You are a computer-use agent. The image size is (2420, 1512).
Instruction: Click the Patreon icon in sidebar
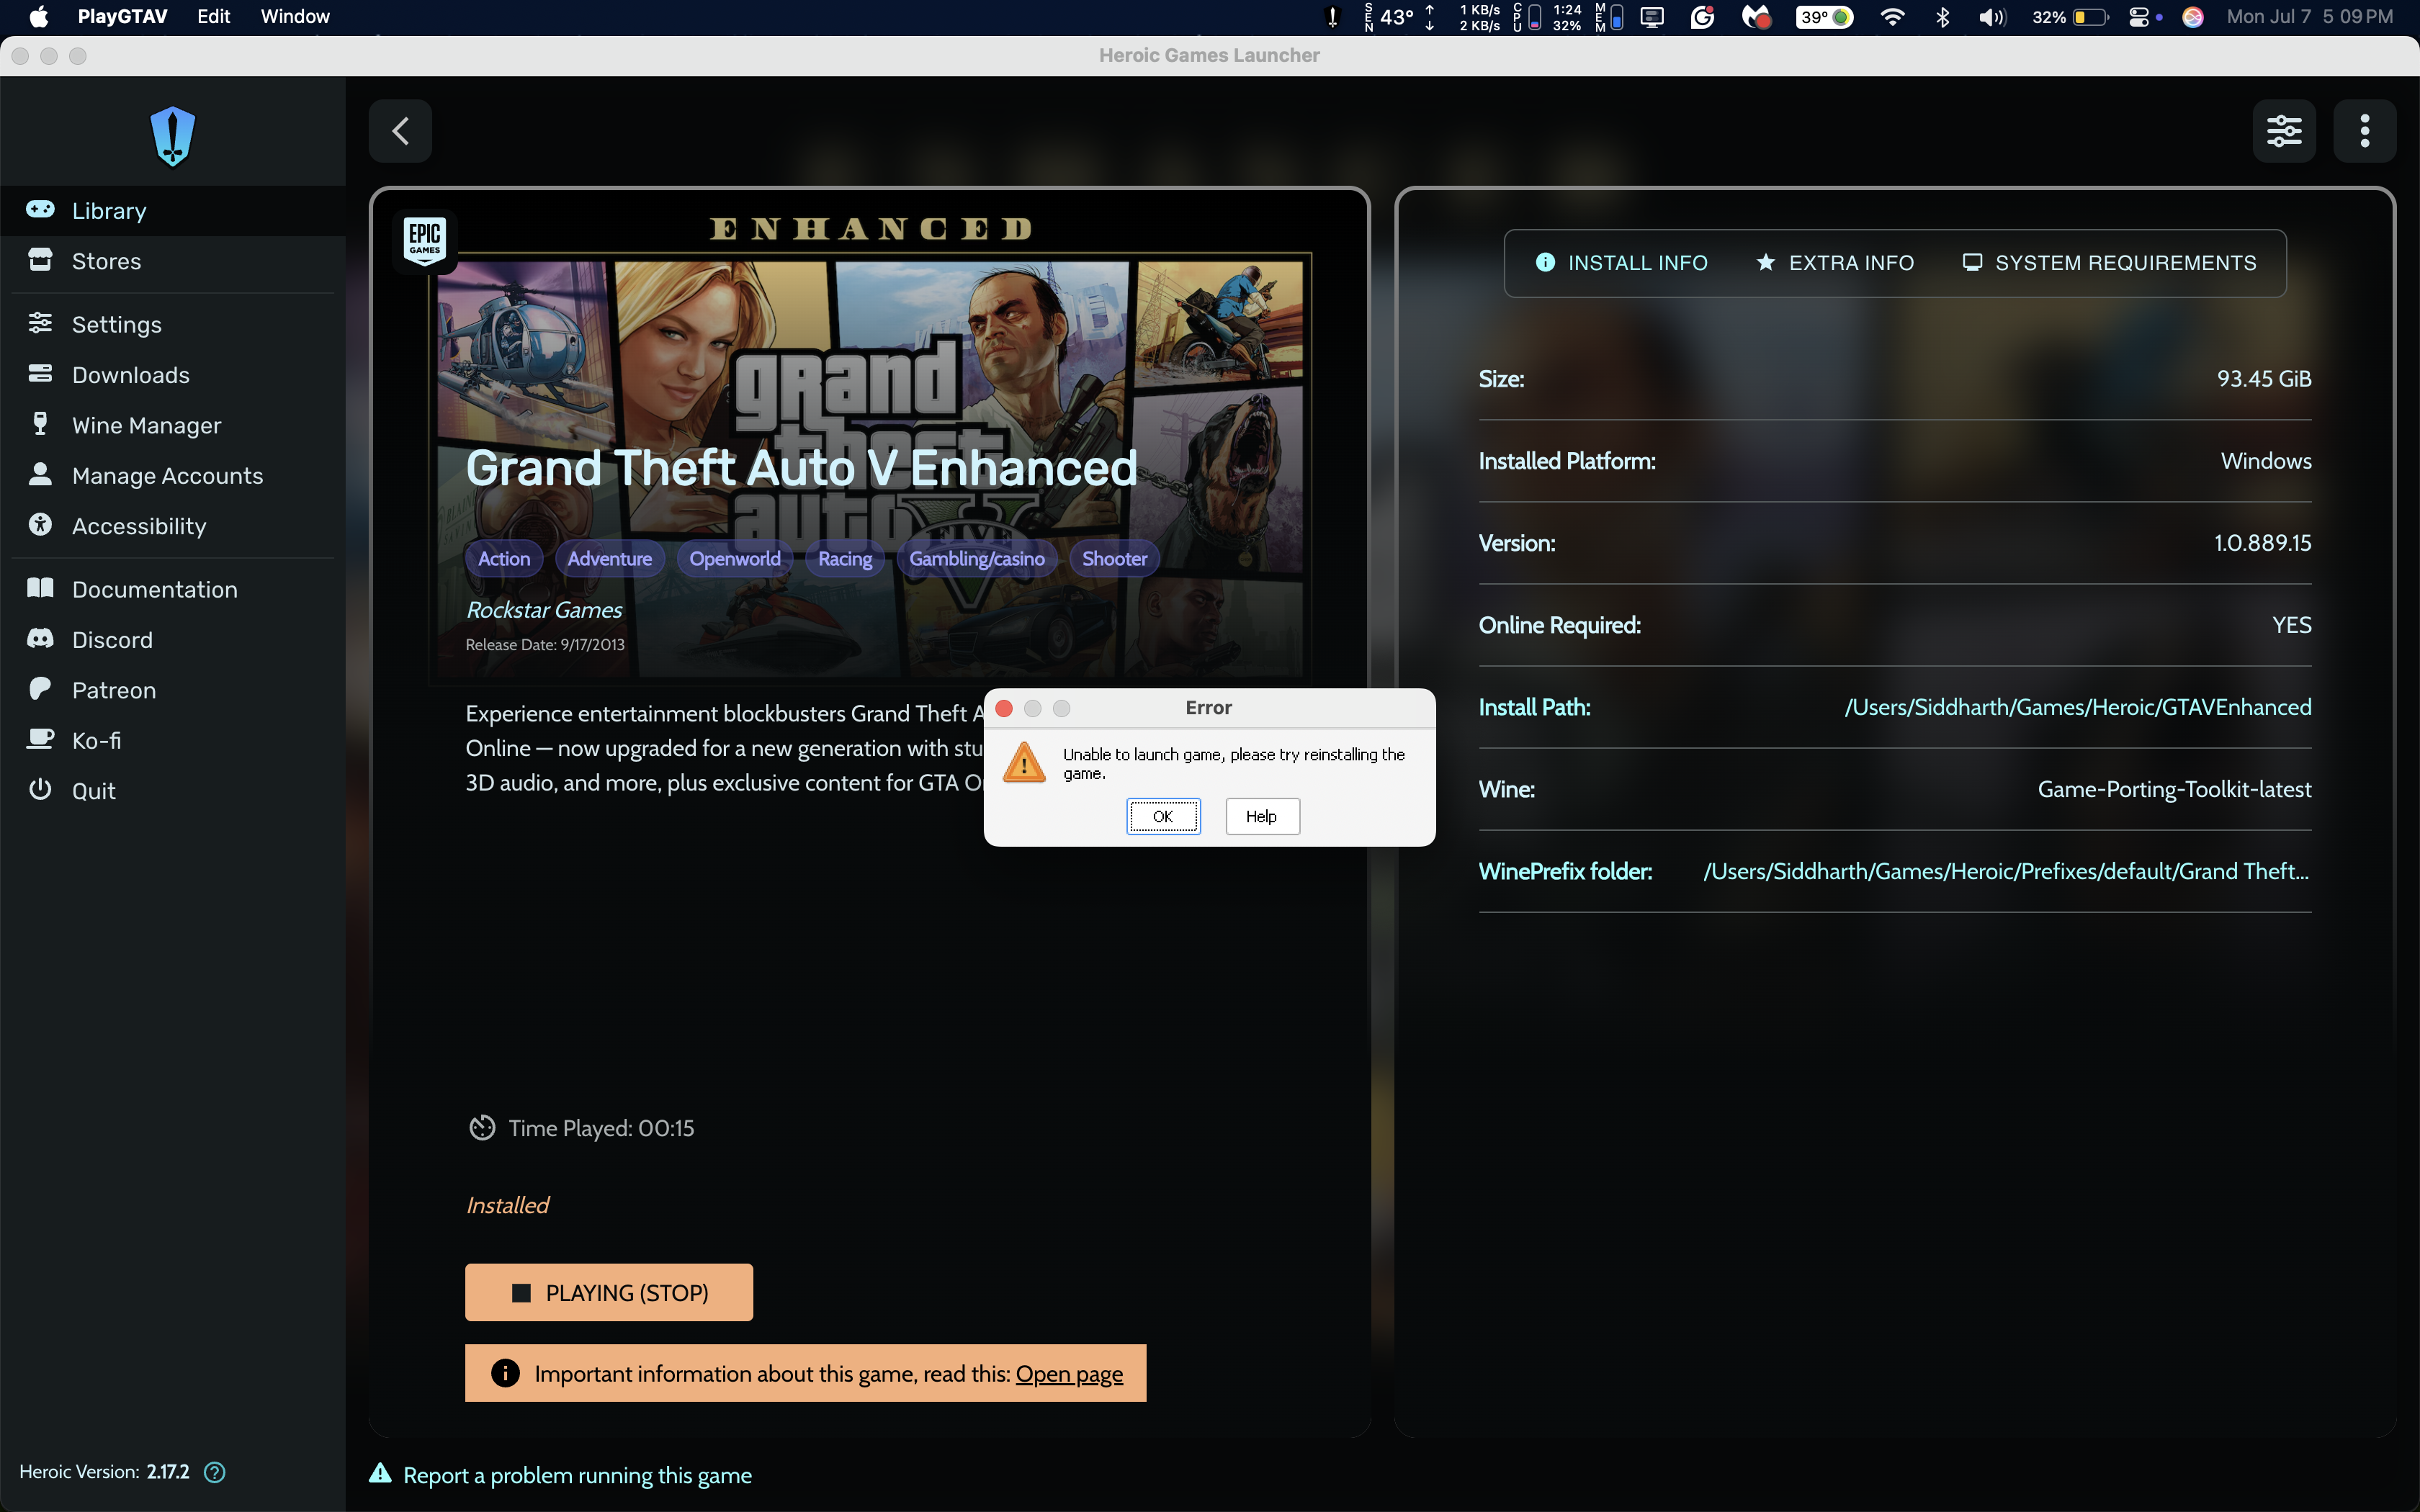(x=40, y=689)
